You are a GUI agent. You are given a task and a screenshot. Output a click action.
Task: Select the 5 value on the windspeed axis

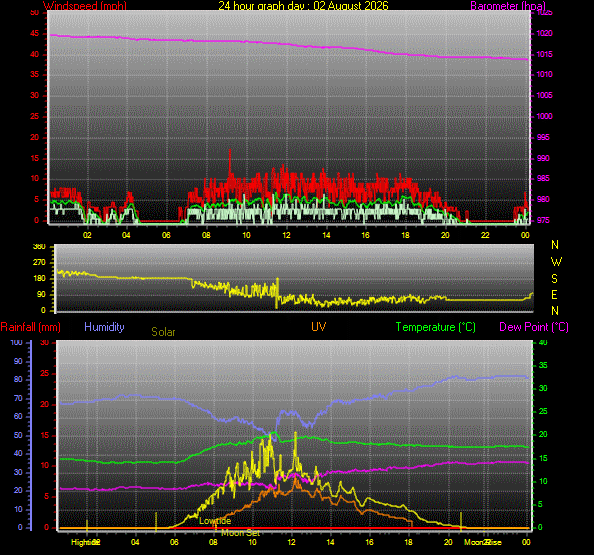tap(36, 199)
